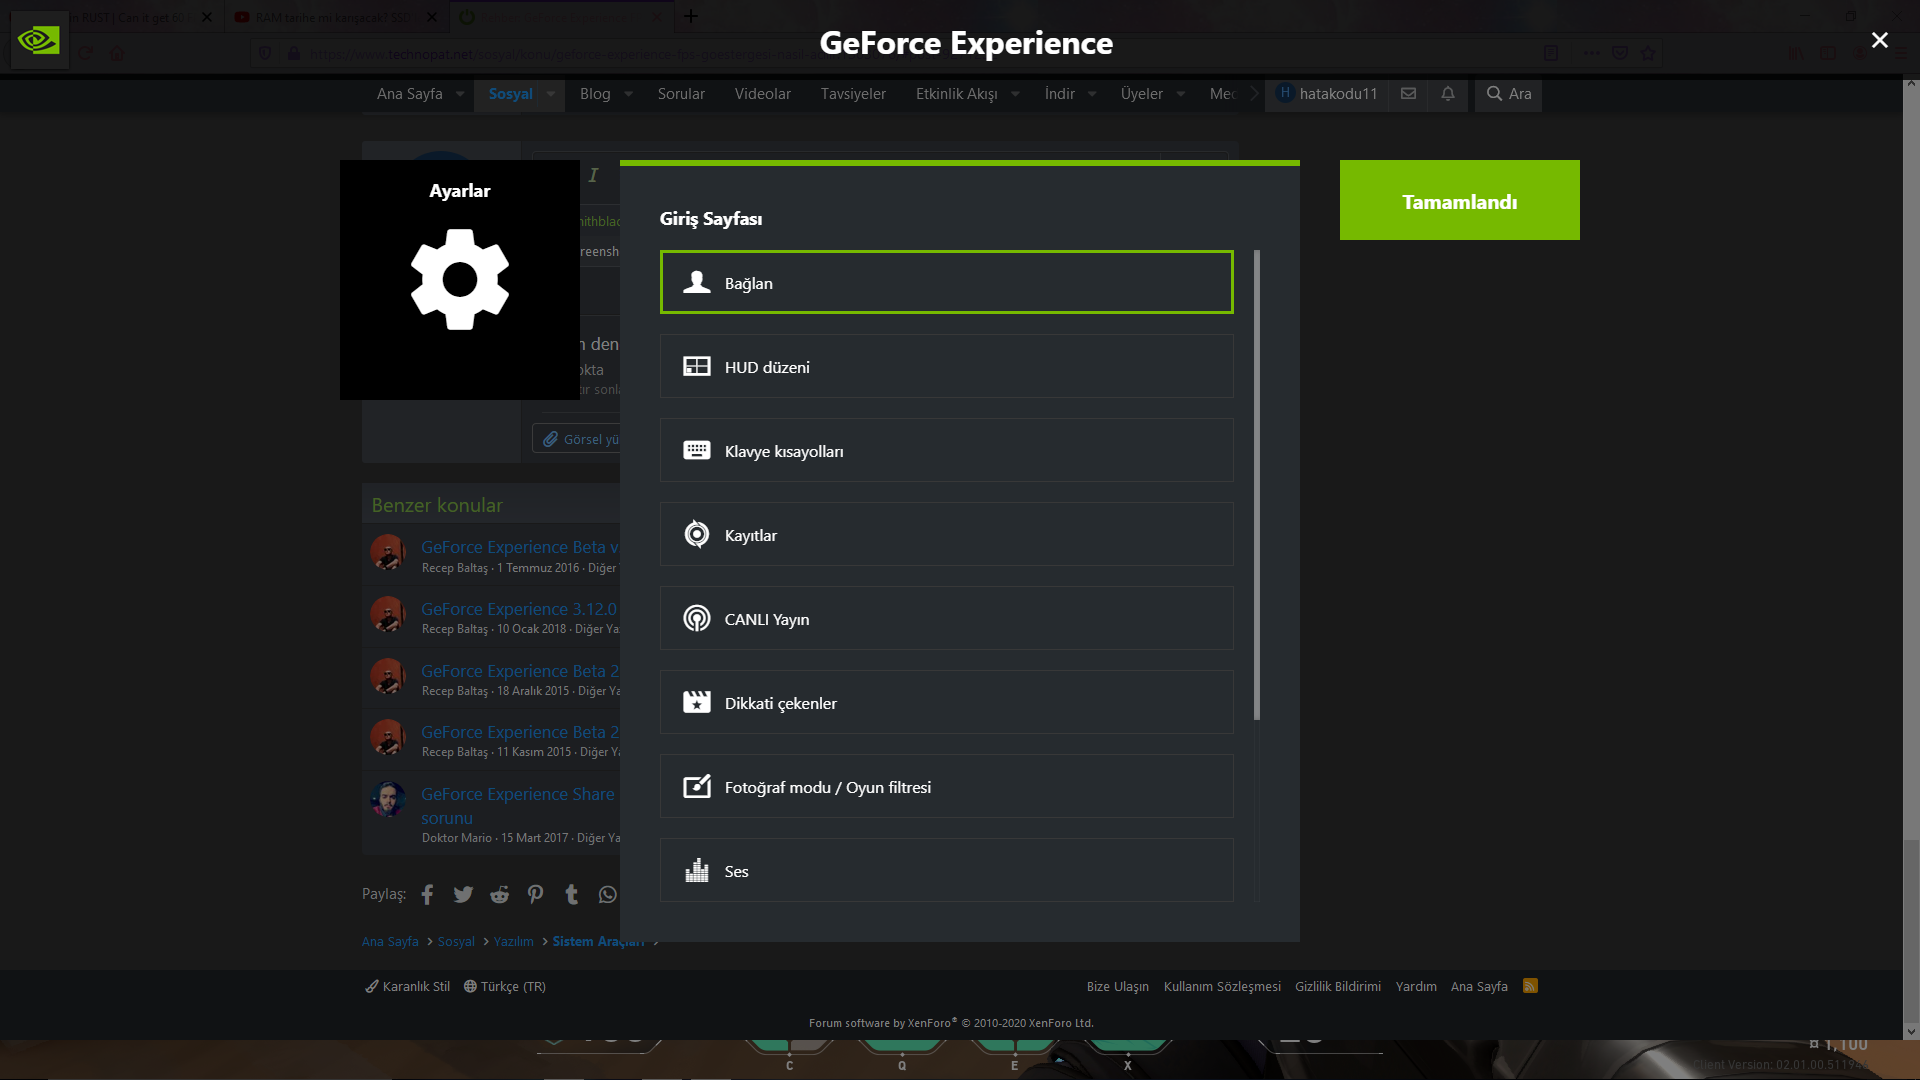The width and height of the screenshot is (1920, 1080).
Task: Open Fotoğraf modu / Oyun filtresi
Action: [946, 787]
